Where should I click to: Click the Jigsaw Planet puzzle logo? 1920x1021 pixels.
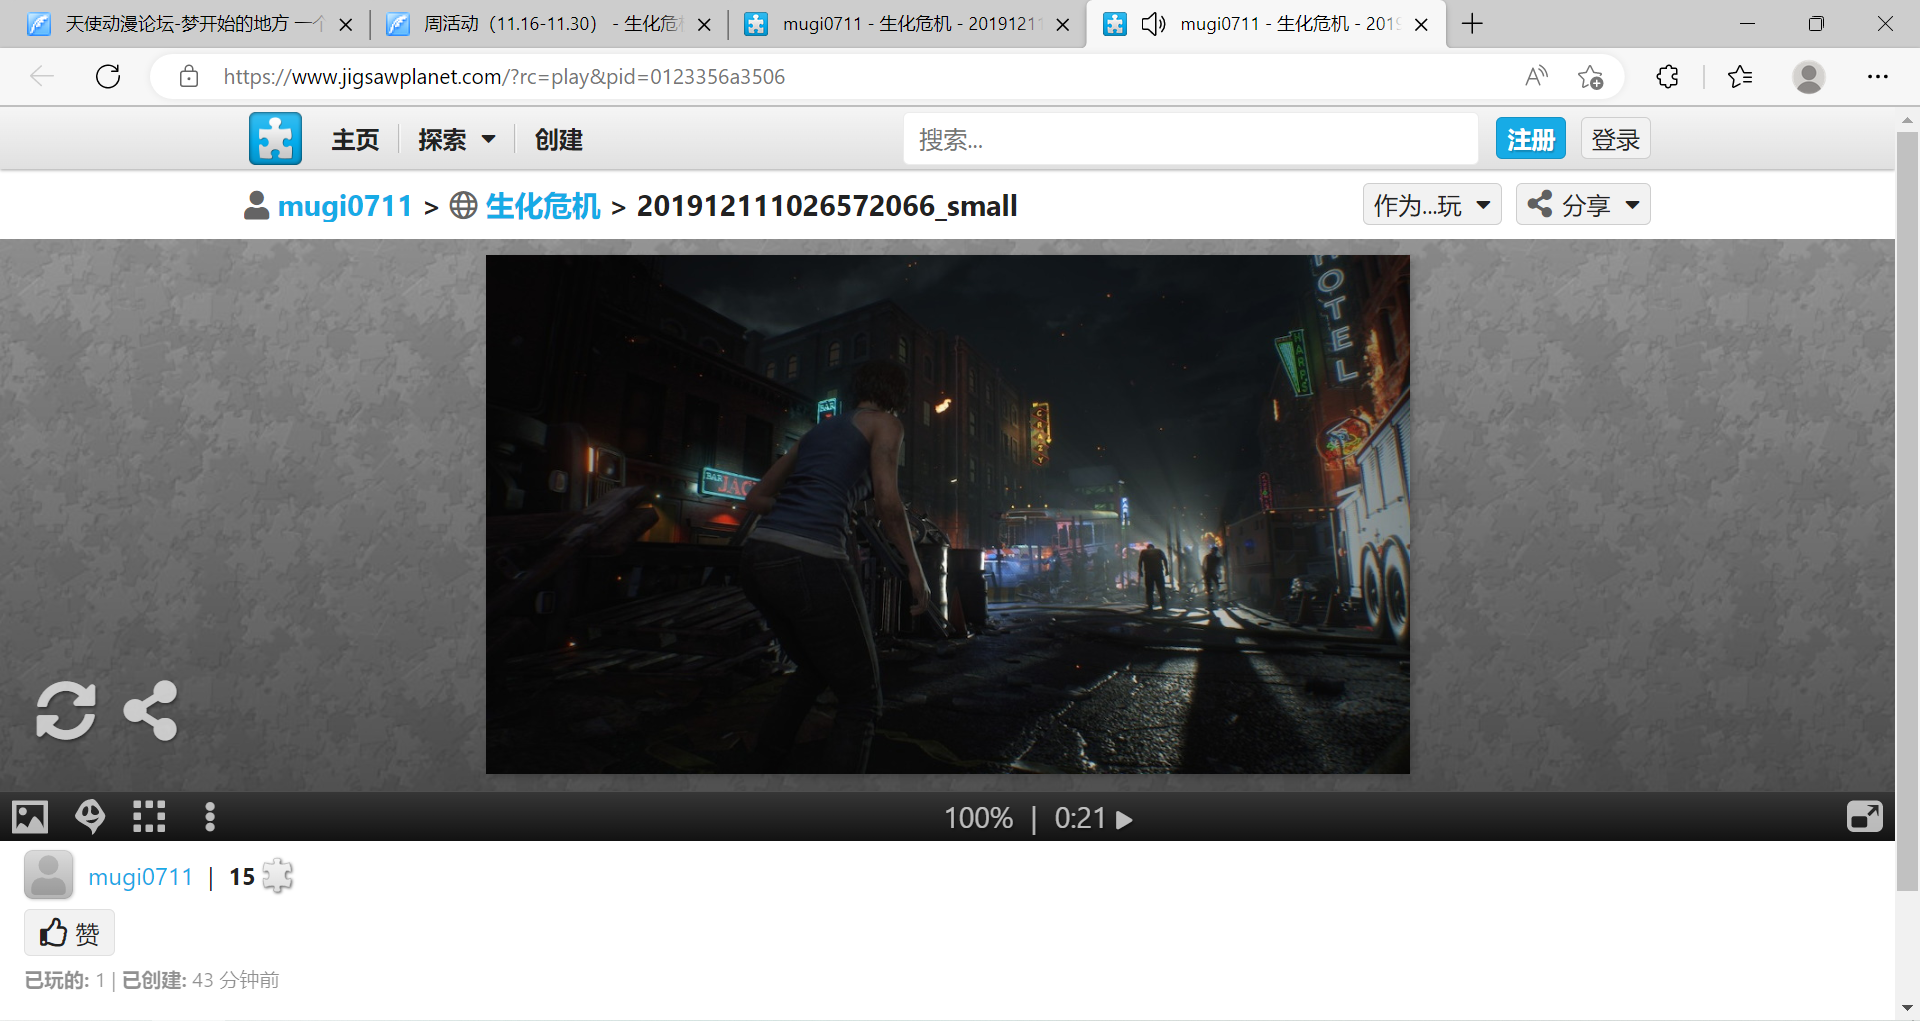(x=275, y=138)
